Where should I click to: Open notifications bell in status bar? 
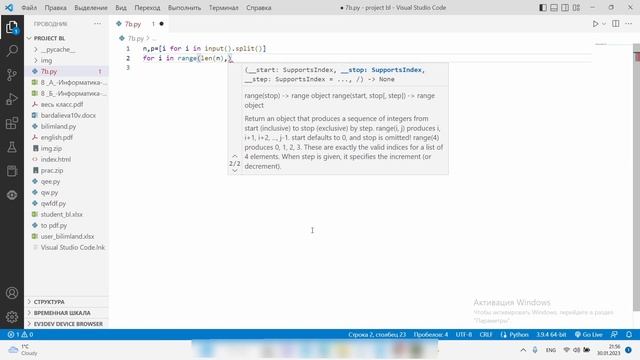click(629, 335)
